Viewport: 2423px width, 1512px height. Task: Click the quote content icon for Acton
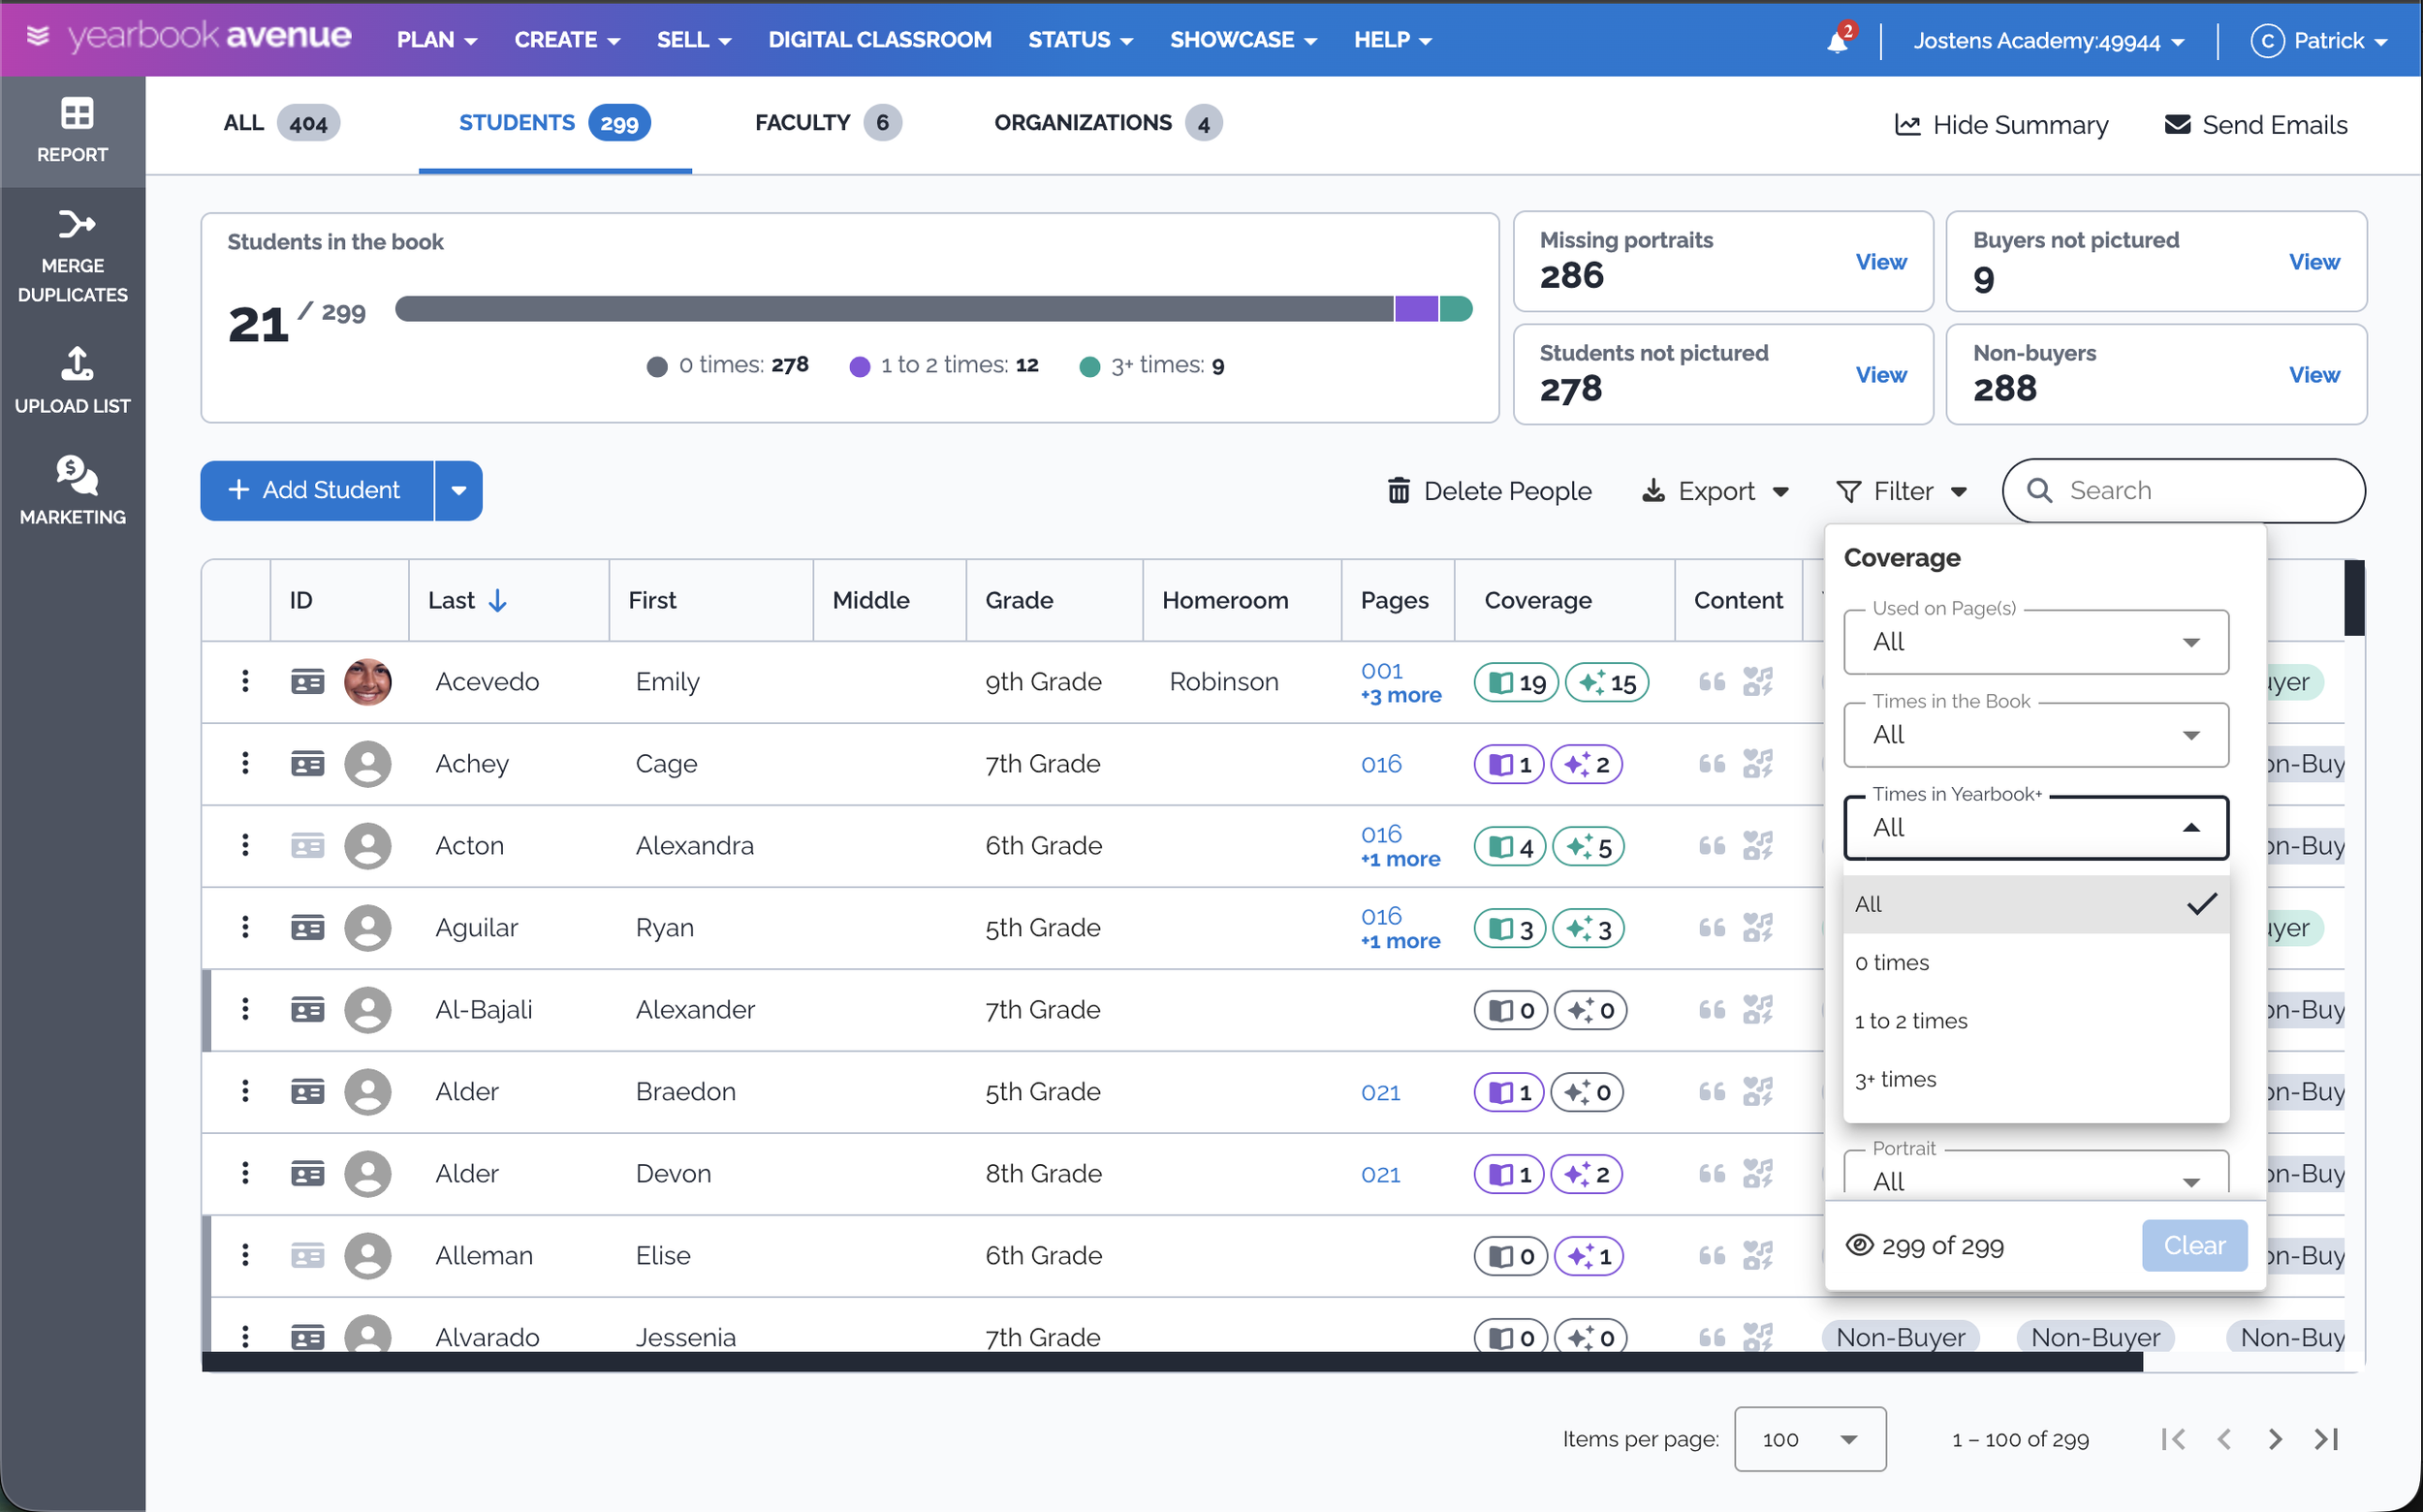(x=1712, y=846)
